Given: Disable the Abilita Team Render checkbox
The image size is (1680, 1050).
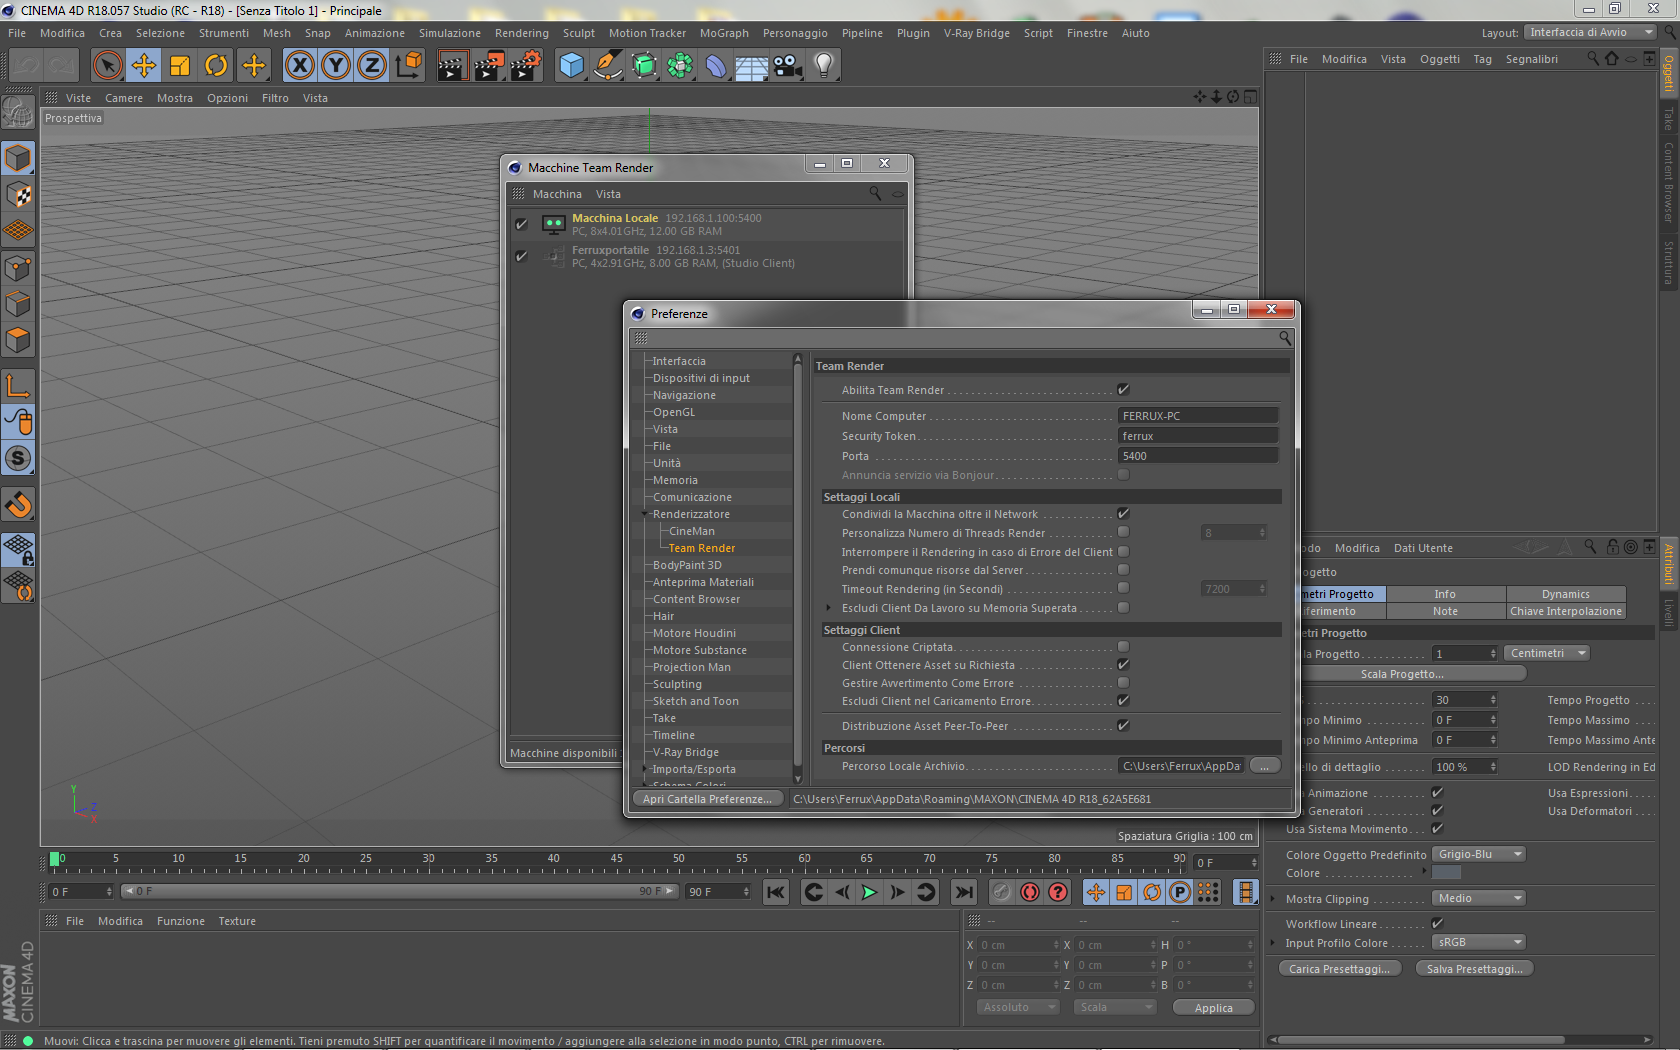Looking at the screenshot, I should tap(1123, 390).
